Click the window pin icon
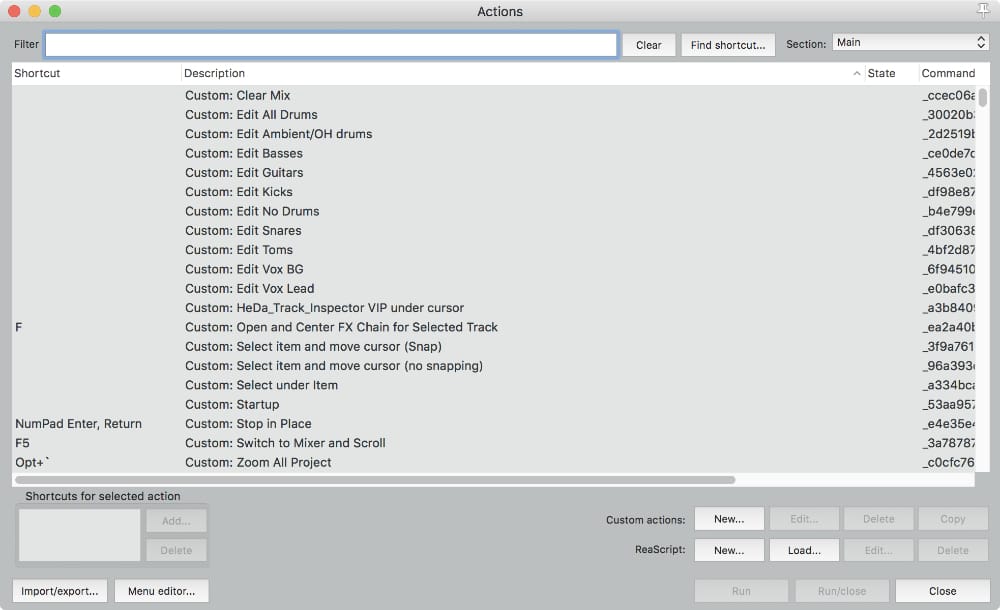1000x610 pixels. click(x=982, y=11)
